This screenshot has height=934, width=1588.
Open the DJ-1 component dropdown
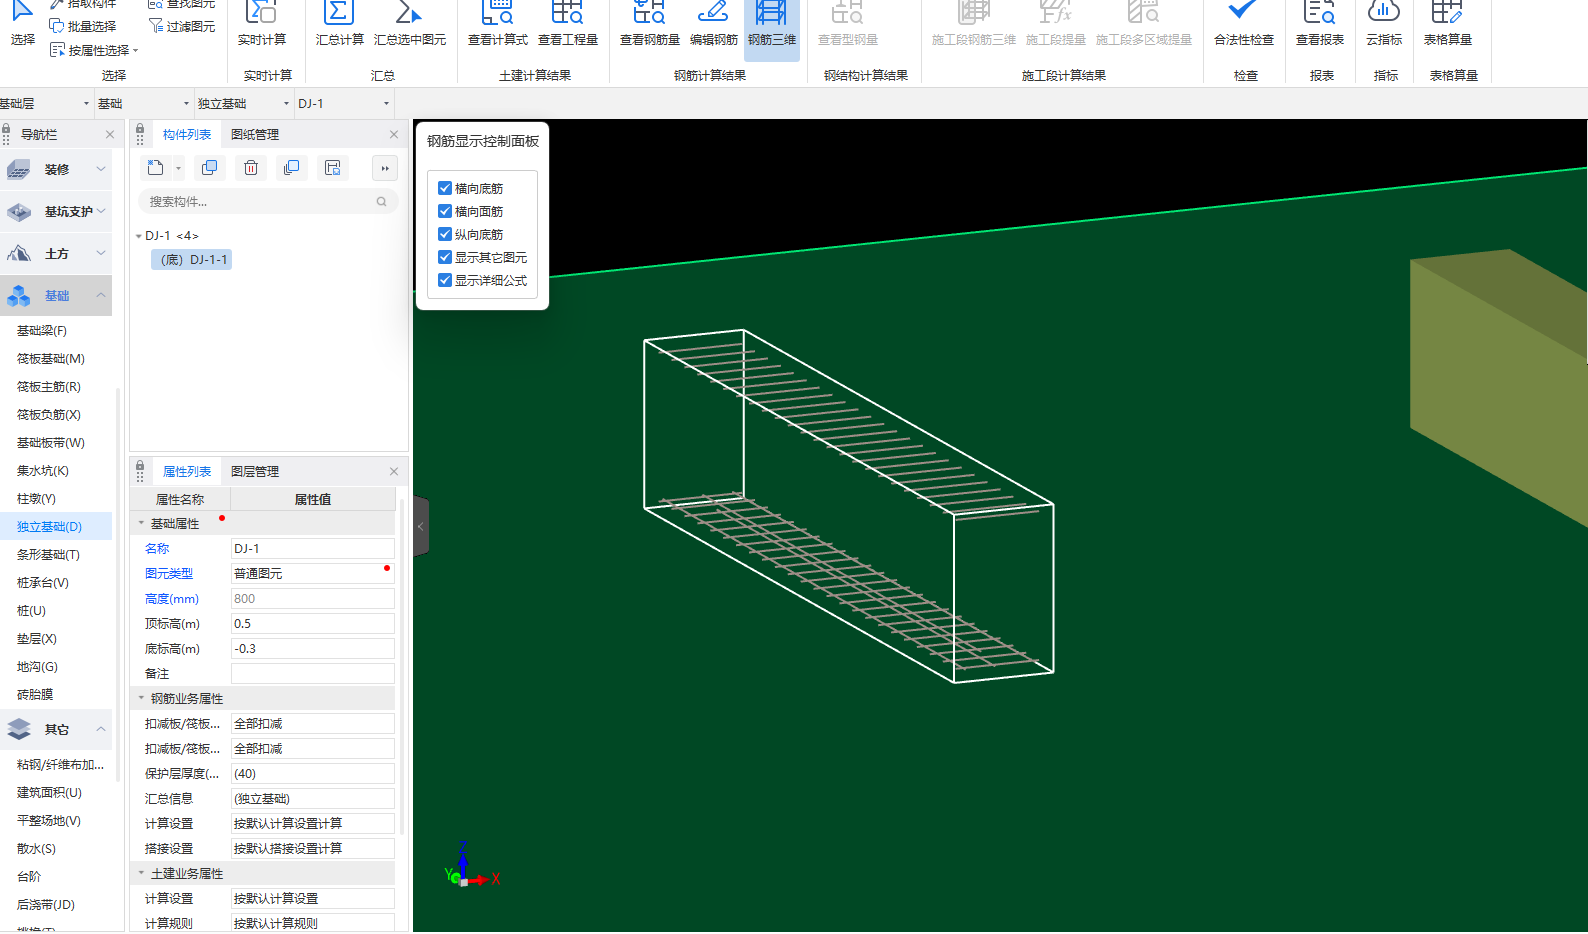[386, 104]
